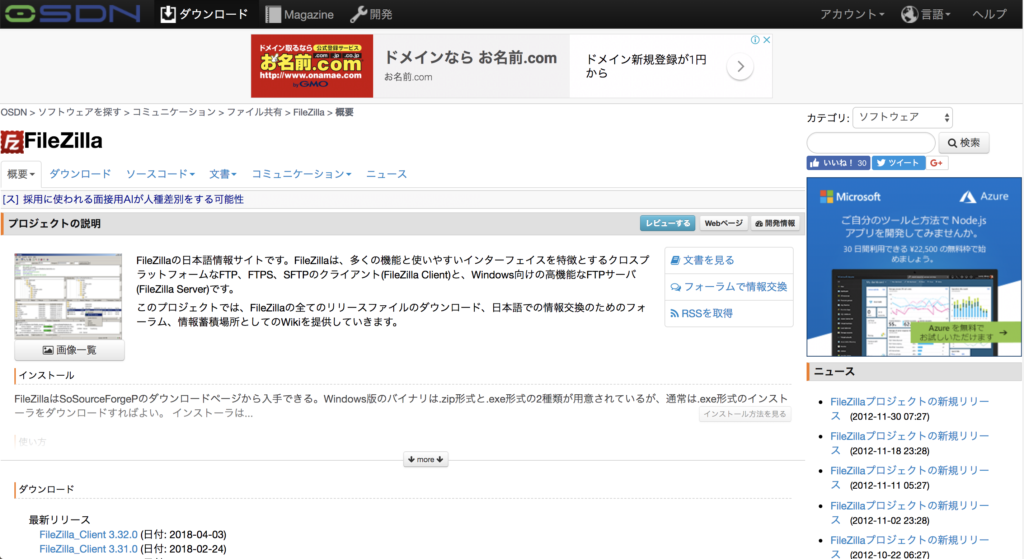Screen dimensions: 1024x559
Task: Open フォーラムで情報交換 link
Action: coord(729,287)
